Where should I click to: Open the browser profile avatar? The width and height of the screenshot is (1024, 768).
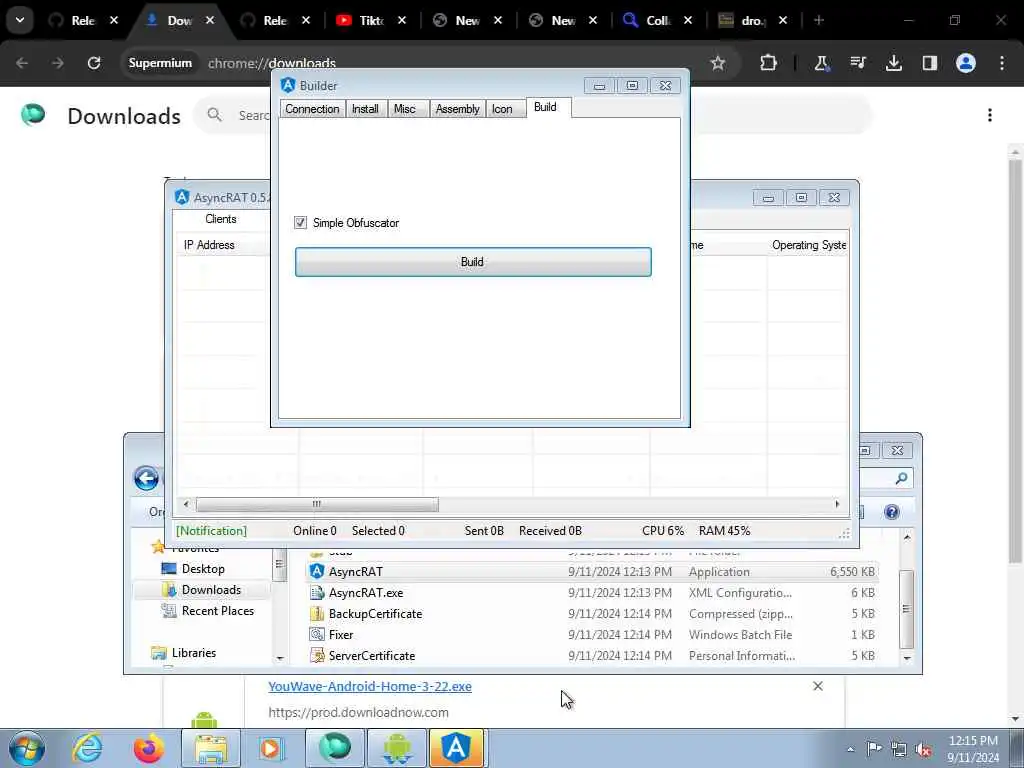pyautogui.click(x=966, y=63)
